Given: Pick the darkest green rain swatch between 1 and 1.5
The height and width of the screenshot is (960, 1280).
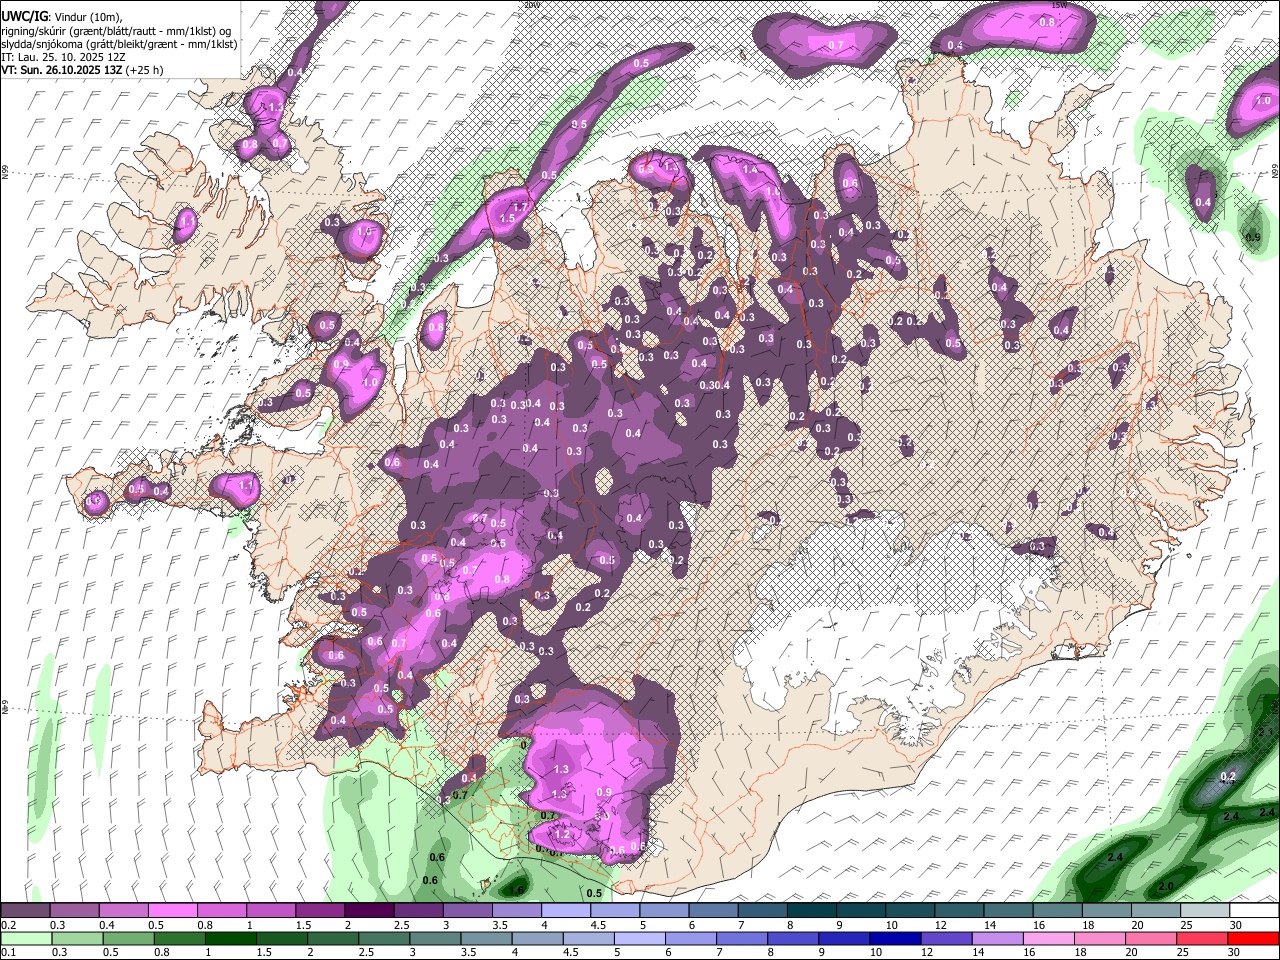Looking at the screenshot, I should (x=230, y=938).
